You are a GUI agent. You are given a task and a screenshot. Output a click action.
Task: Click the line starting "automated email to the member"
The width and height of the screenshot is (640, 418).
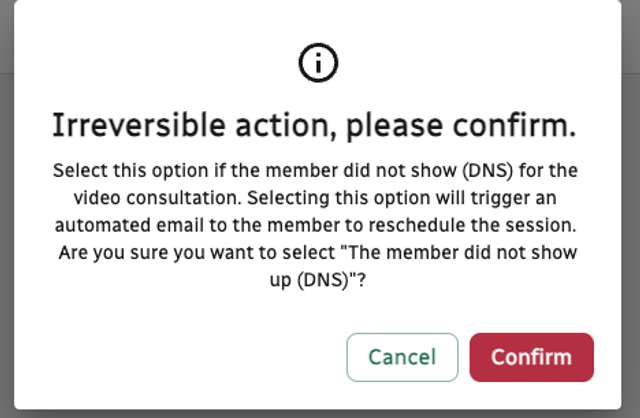click(x=314, y=222)
